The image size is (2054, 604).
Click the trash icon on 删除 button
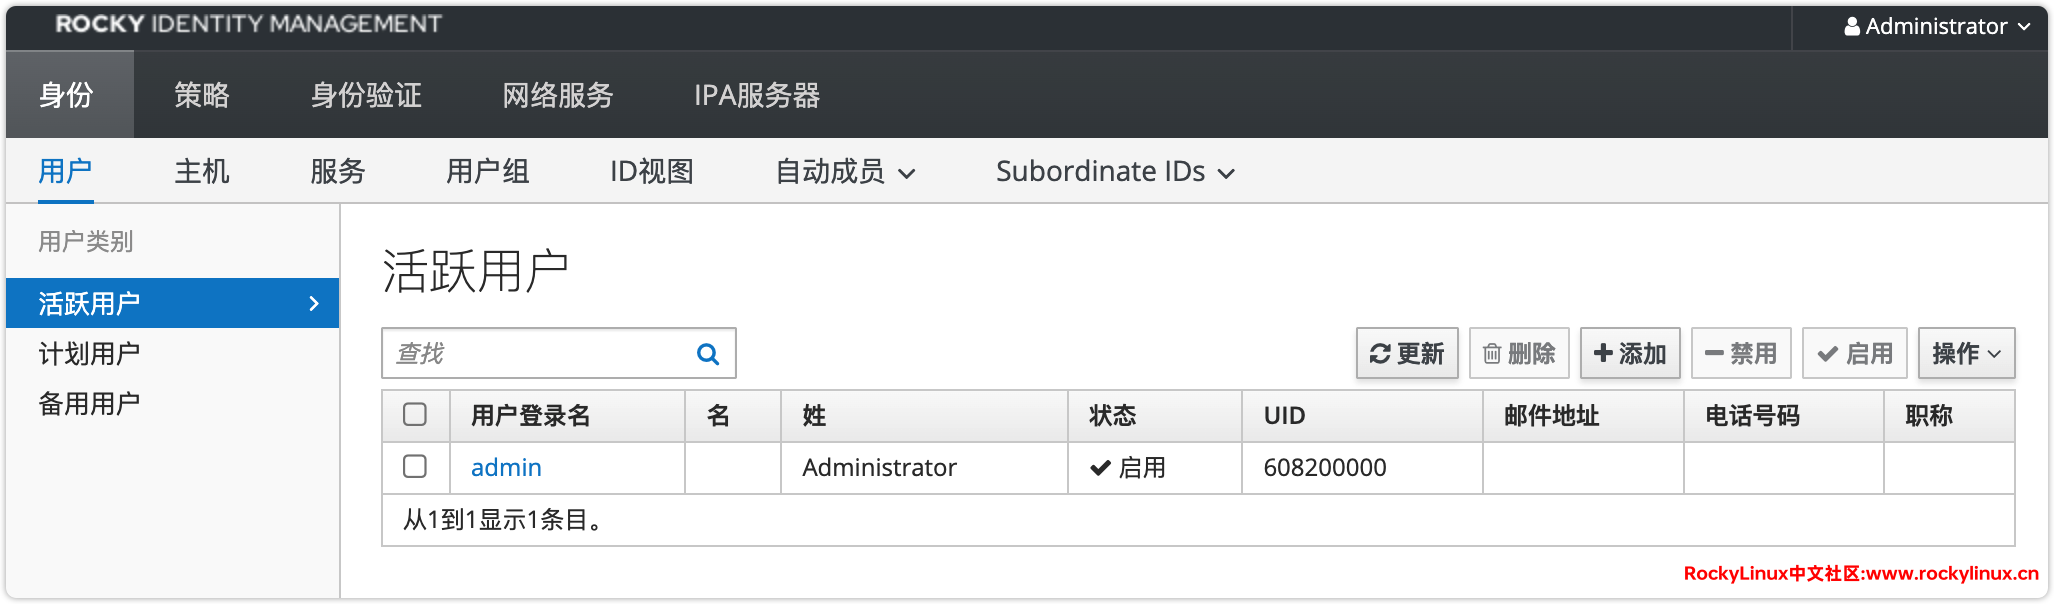coord(1492,354)
